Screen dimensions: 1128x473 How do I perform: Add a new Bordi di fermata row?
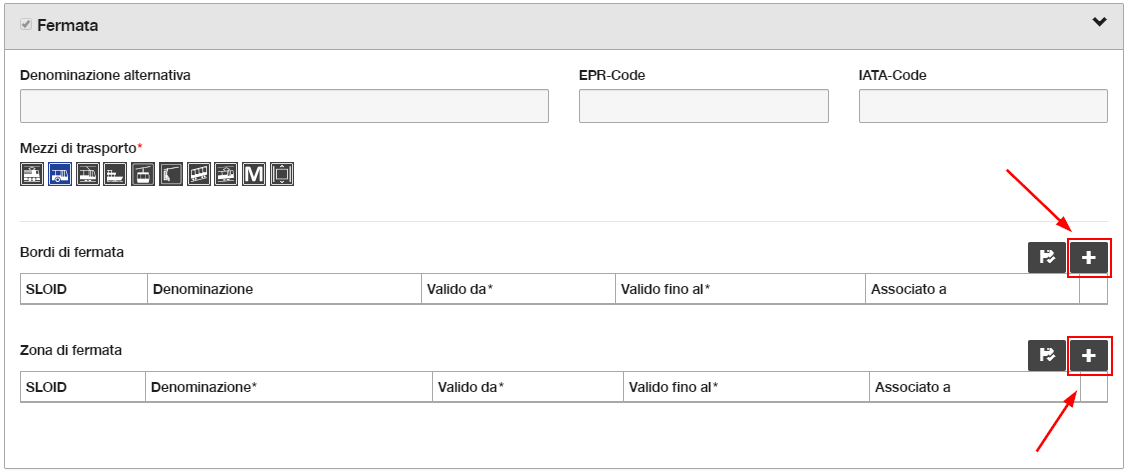click(x=1088, y=258)
